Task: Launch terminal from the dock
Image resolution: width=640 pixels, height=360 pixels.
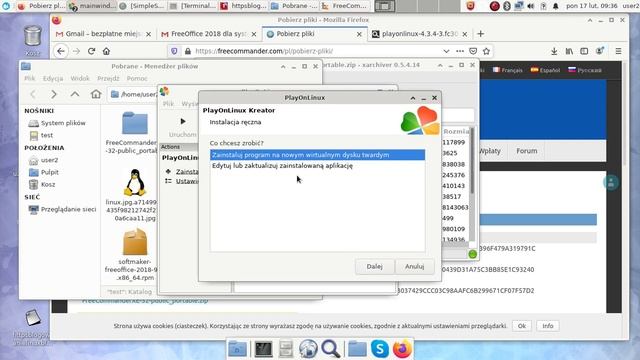Action: tap(263, 349)
